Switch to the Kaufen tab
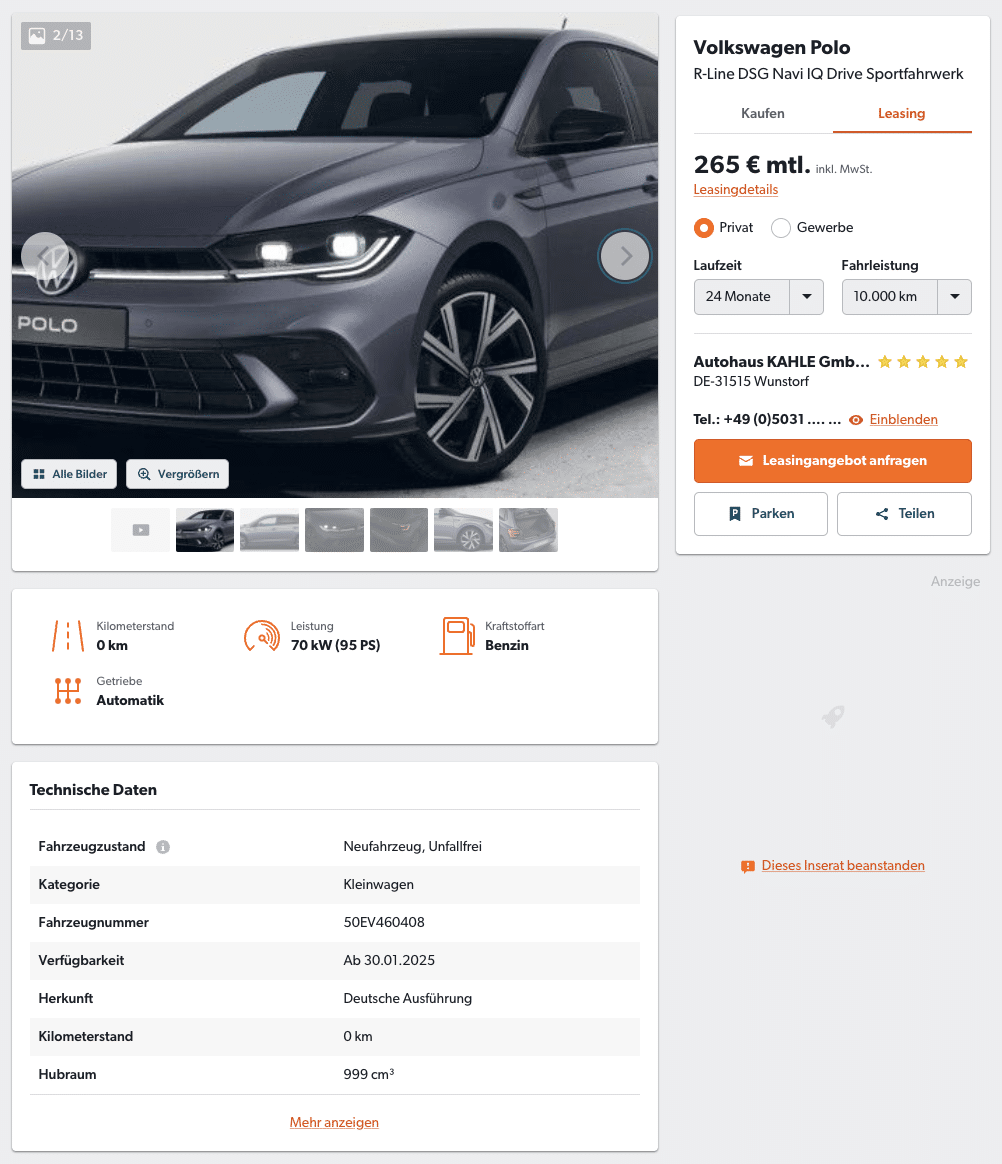Image resolution: width=1002 pixels, height=1164 pixels. click(763, 114)
